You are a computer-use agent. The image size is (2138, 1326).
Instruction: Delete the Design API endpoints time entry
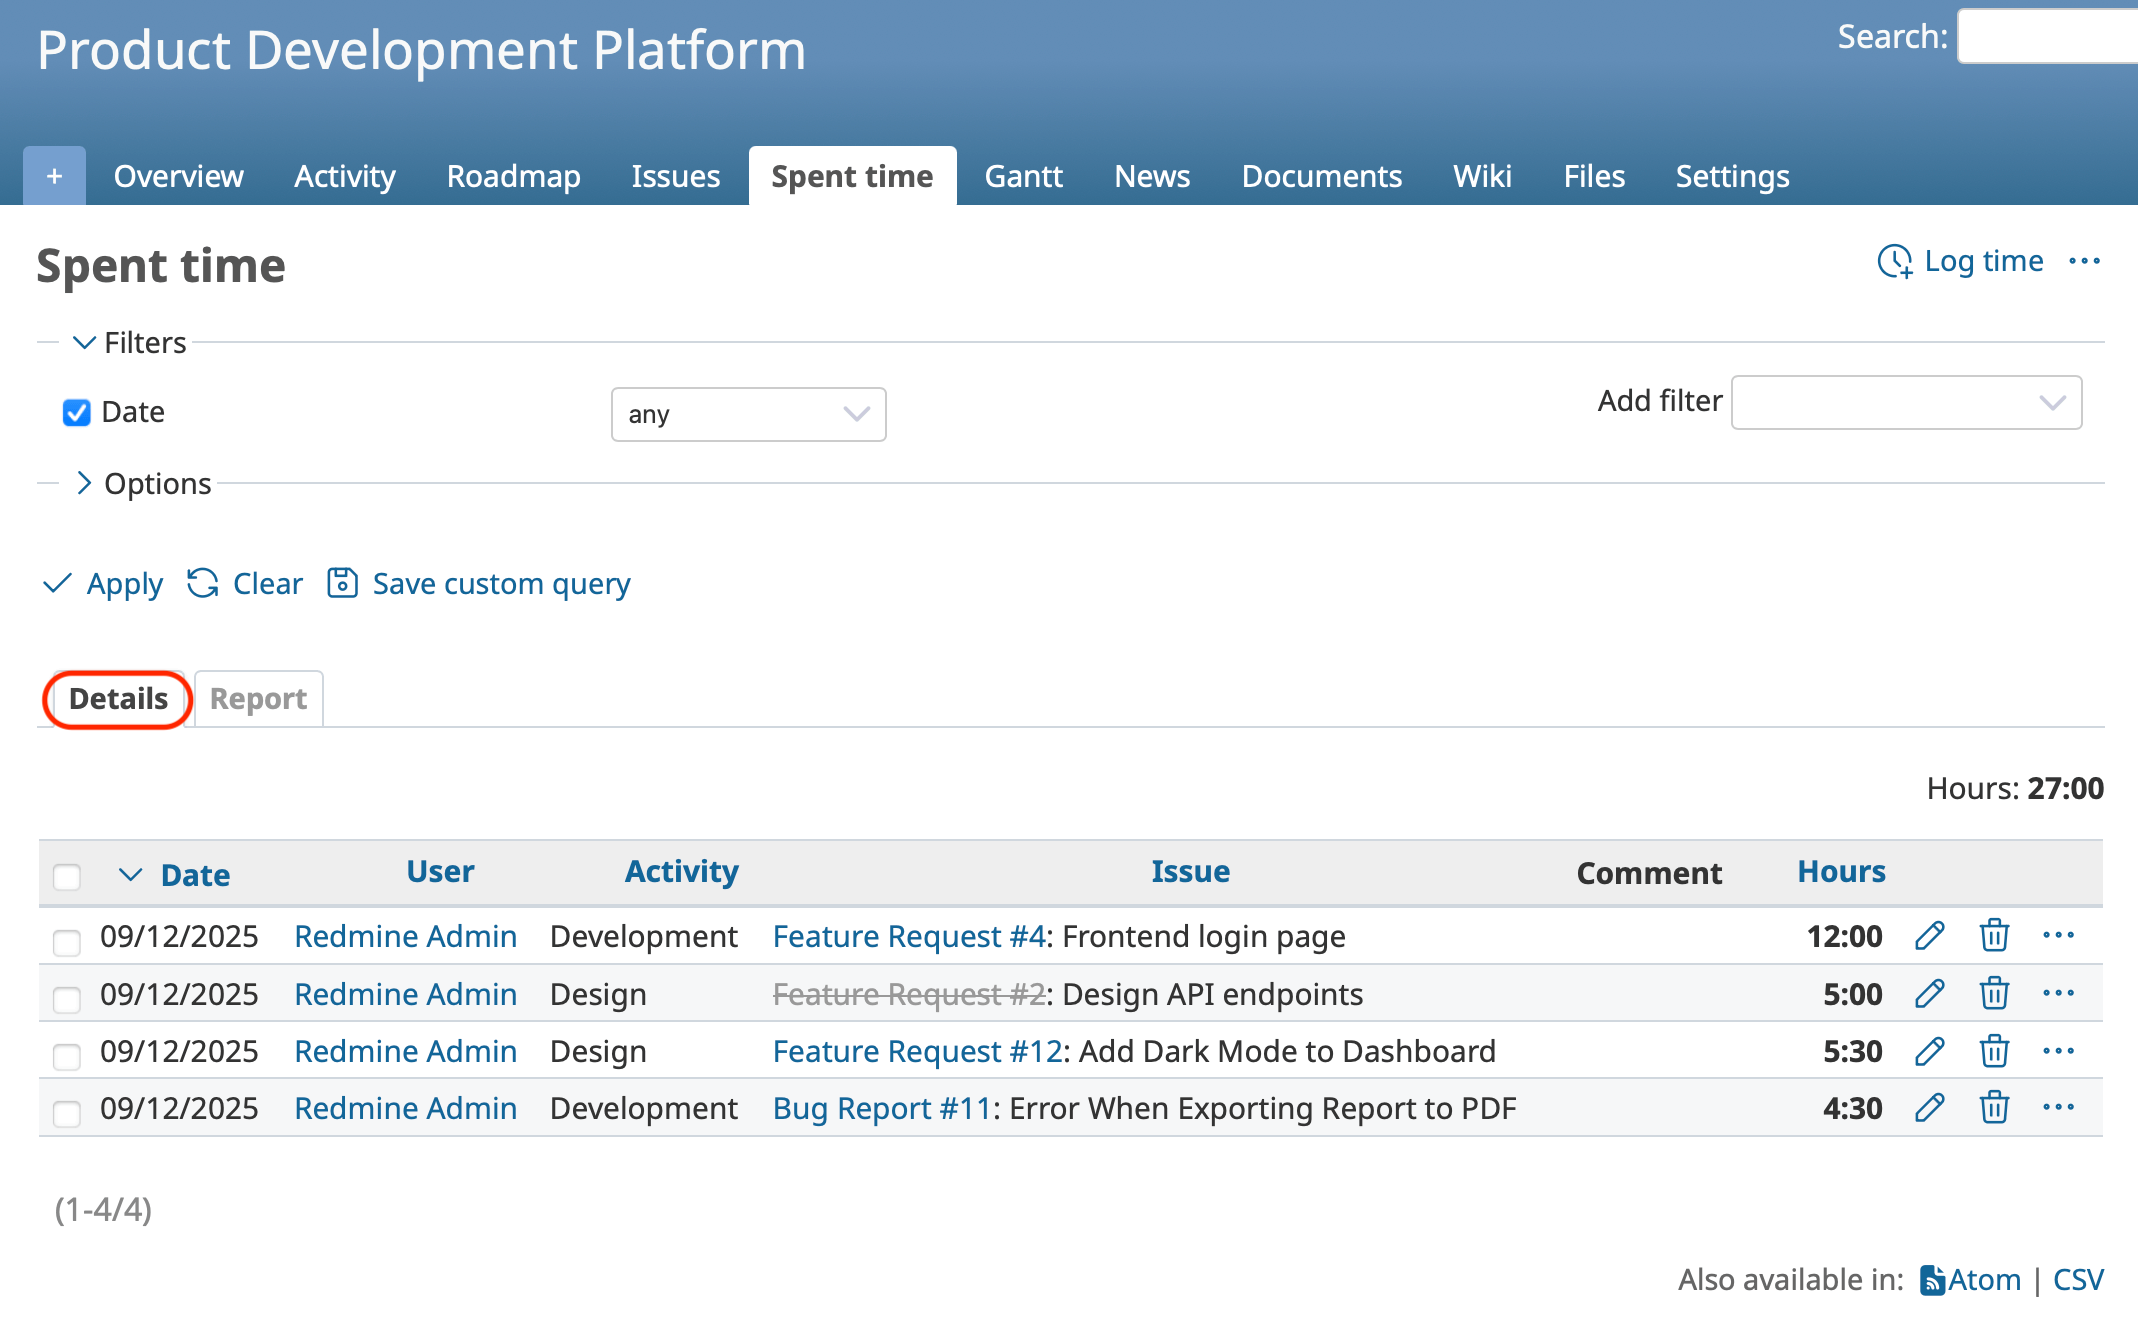point(1993,994)
